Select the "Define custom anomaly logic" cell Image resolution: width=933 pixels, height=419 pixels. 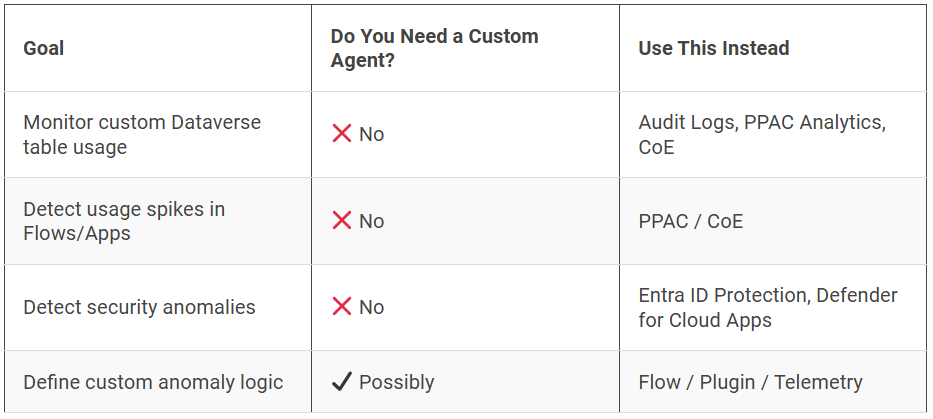click(153, 382)
